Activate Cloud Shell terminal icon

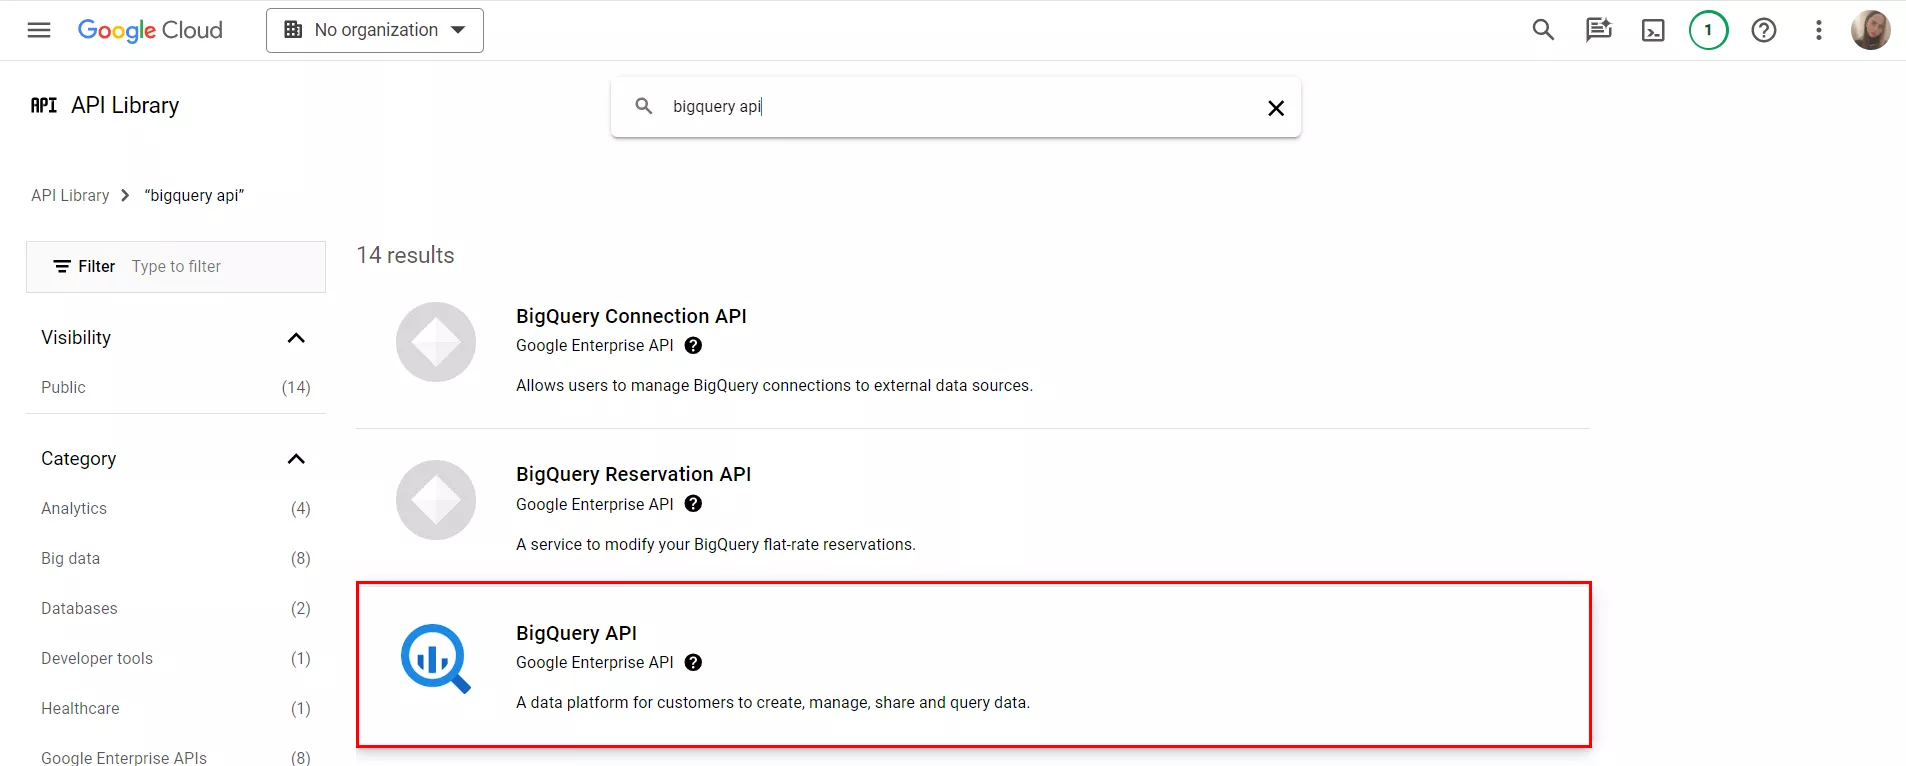tap(1653, 30)
